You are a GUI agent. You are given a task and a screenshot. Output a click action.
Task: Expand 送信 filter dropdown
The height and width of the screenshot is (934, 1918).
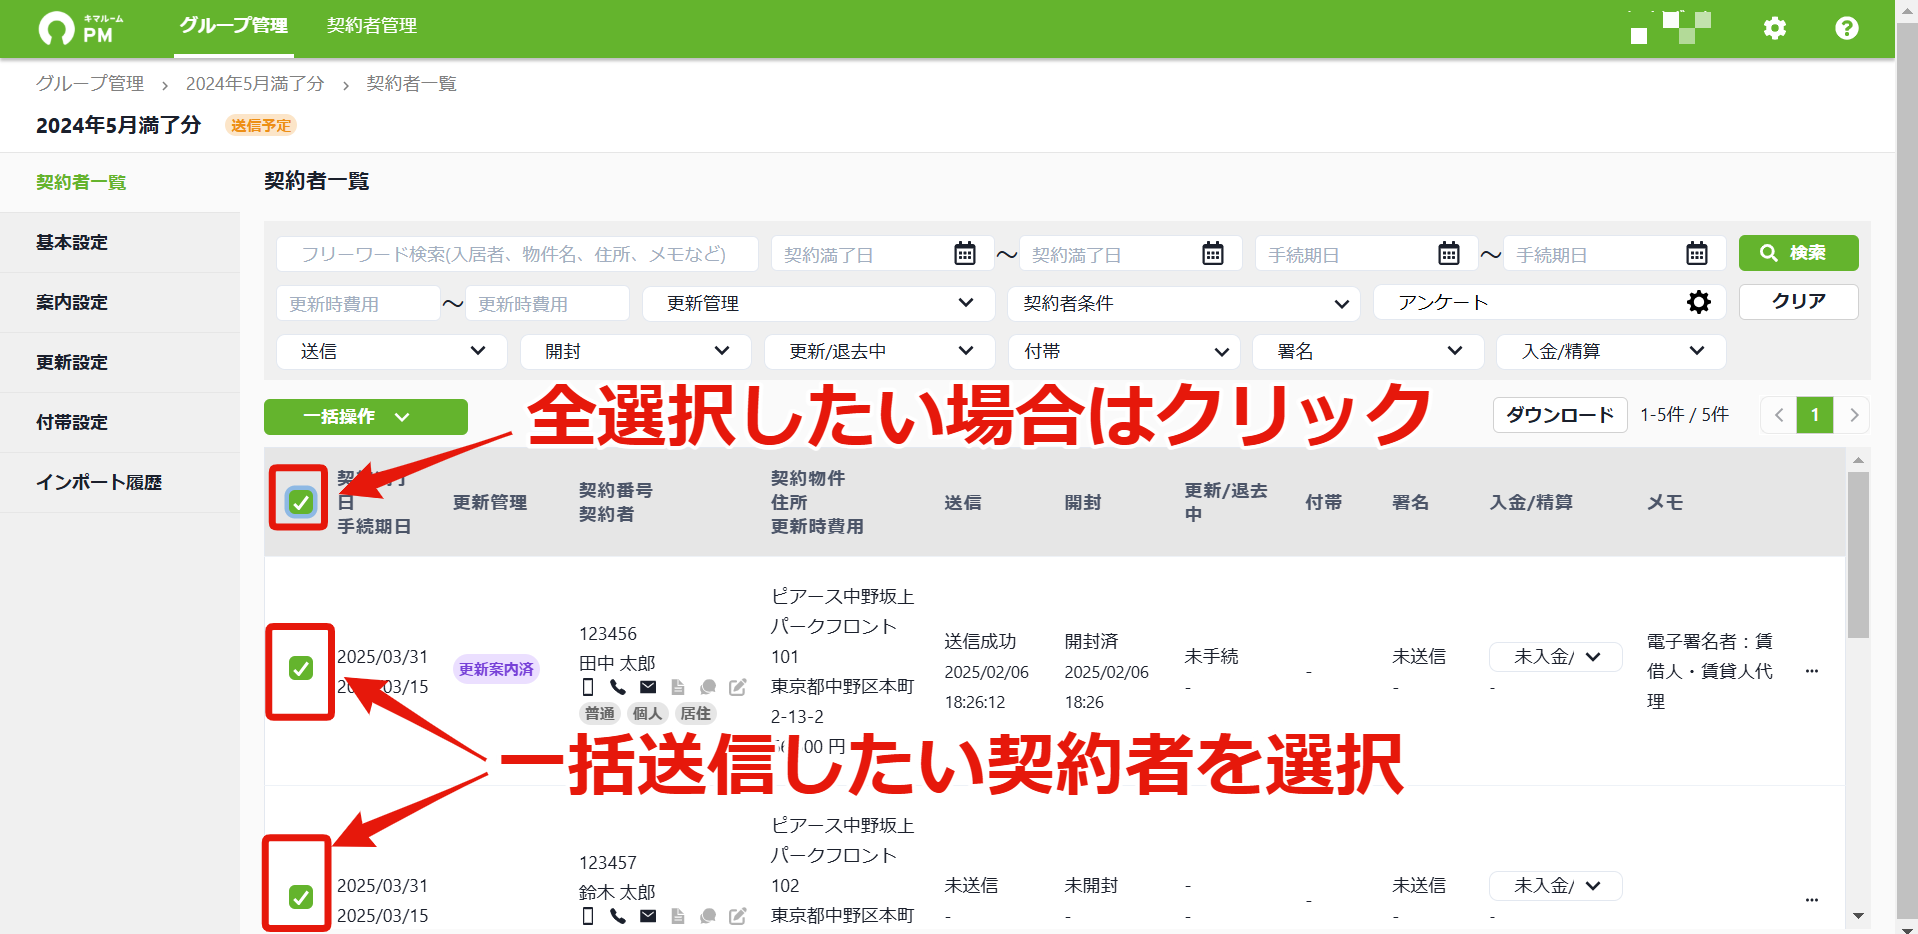(392, 351)
